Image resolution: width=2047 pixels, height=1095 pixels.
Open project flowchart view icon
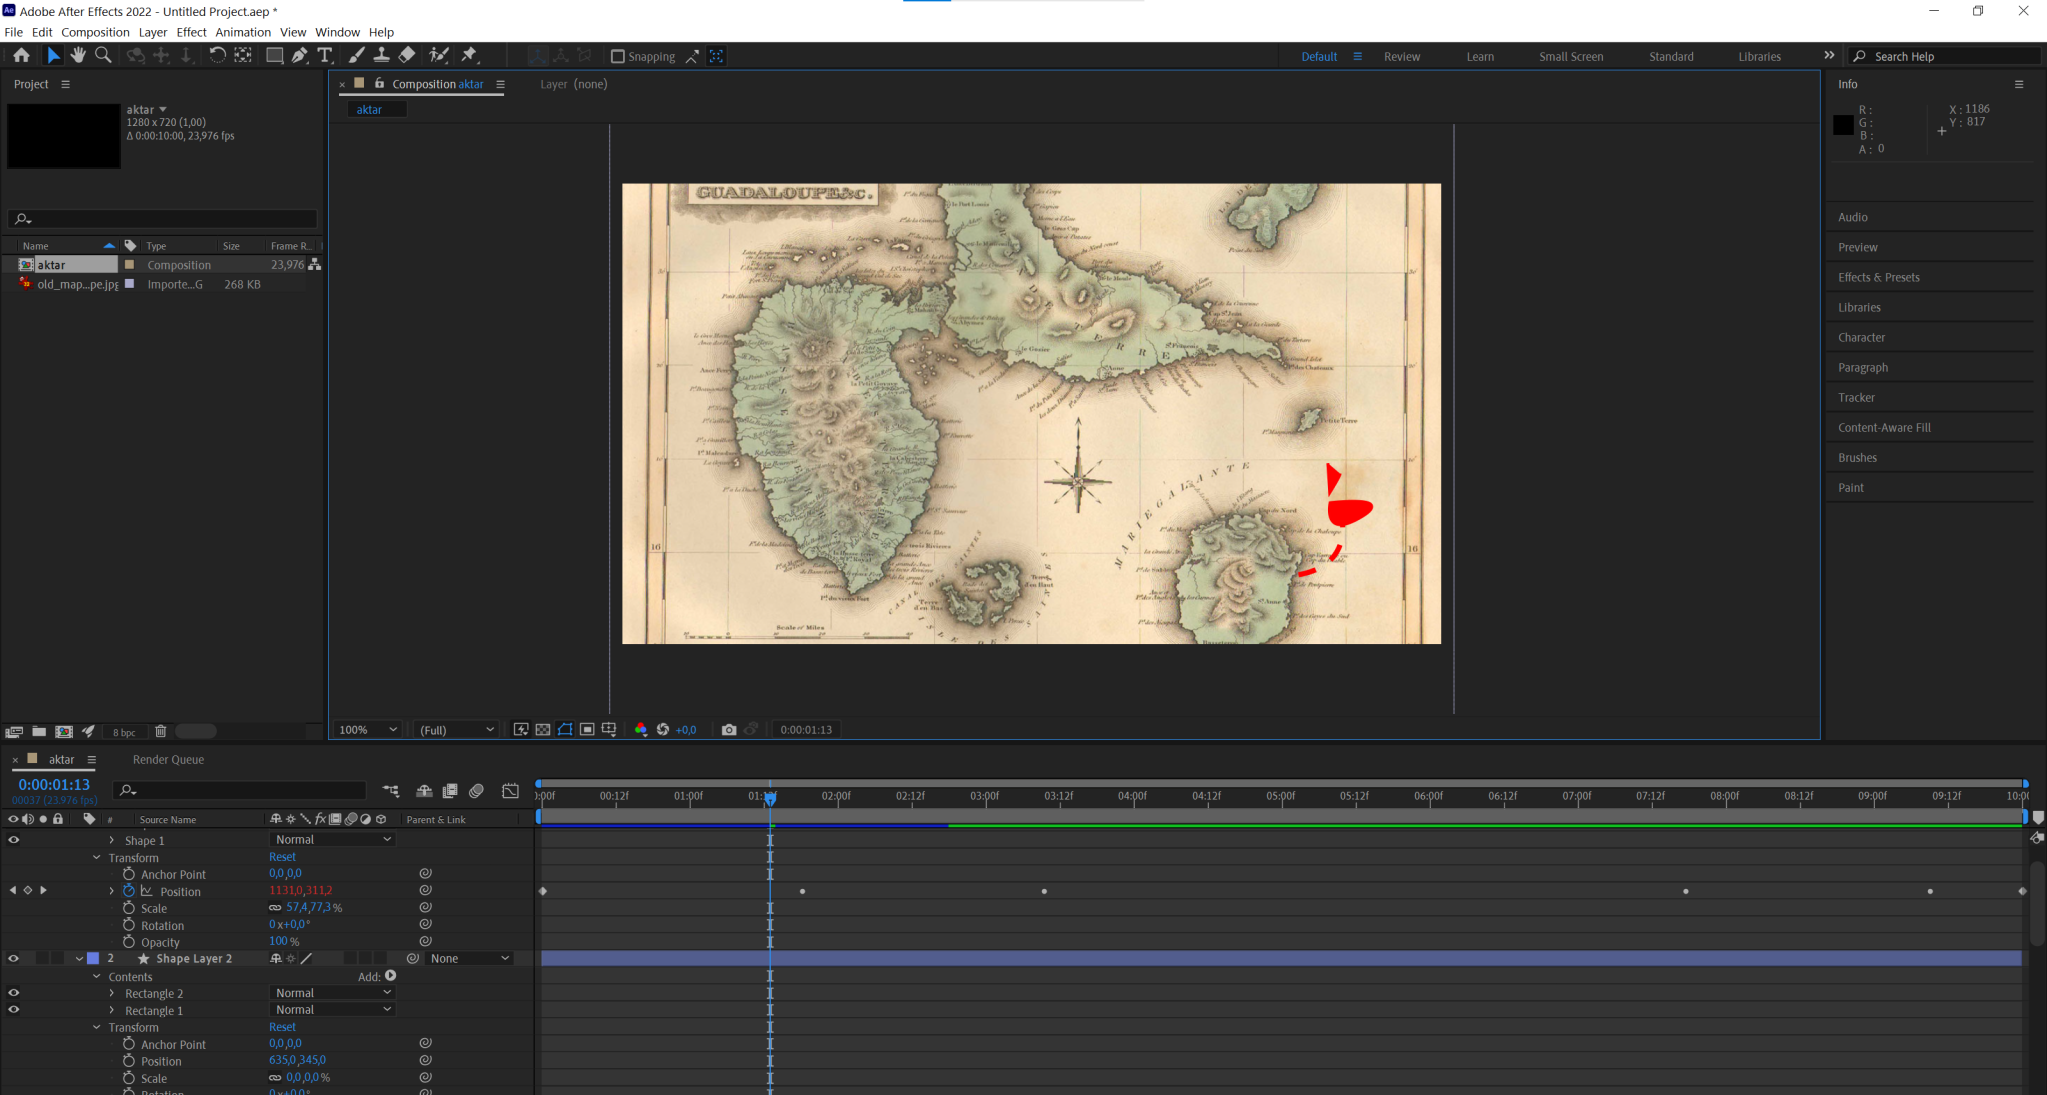coord(315,265)
